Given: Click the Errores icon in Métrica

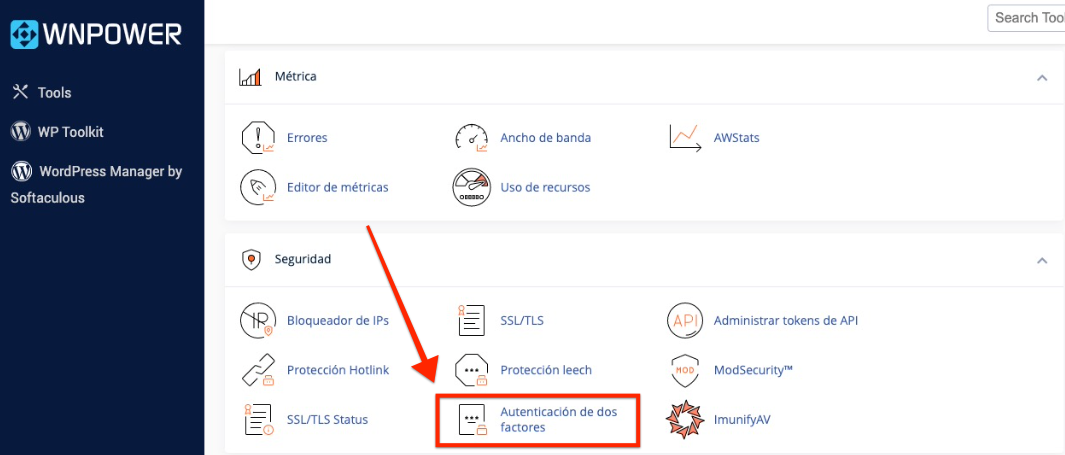Looking at the screenshot, I should (x=258, y=137).
